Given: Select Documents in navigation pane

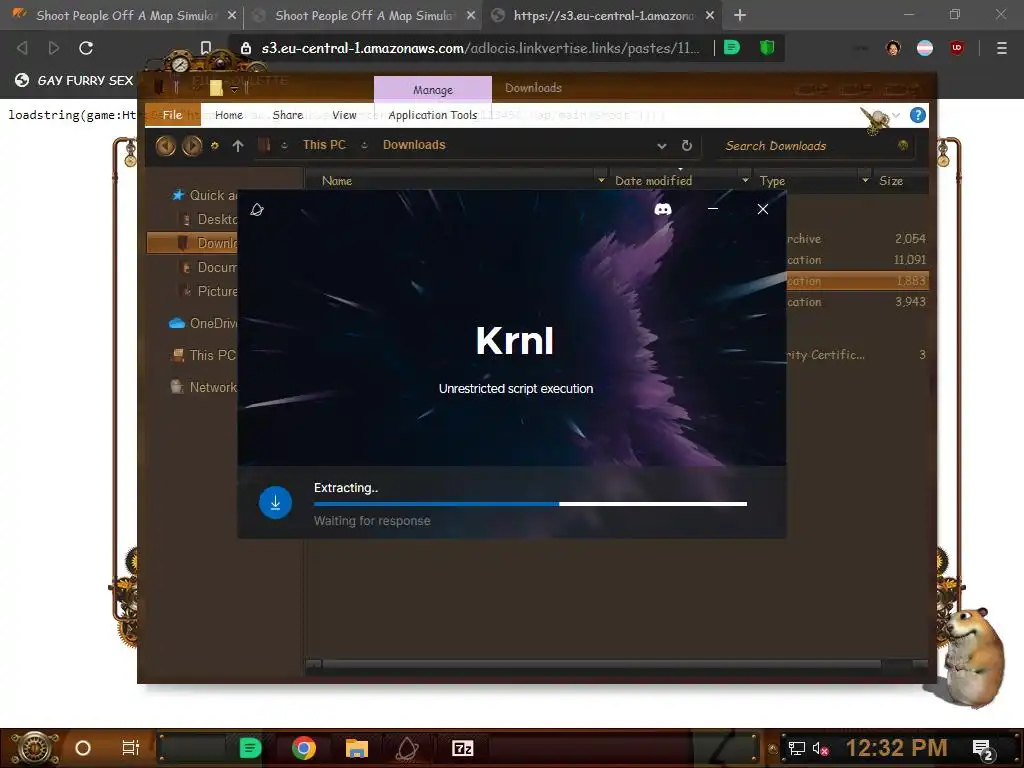Looking at the screenshot, I should (209, 267).
